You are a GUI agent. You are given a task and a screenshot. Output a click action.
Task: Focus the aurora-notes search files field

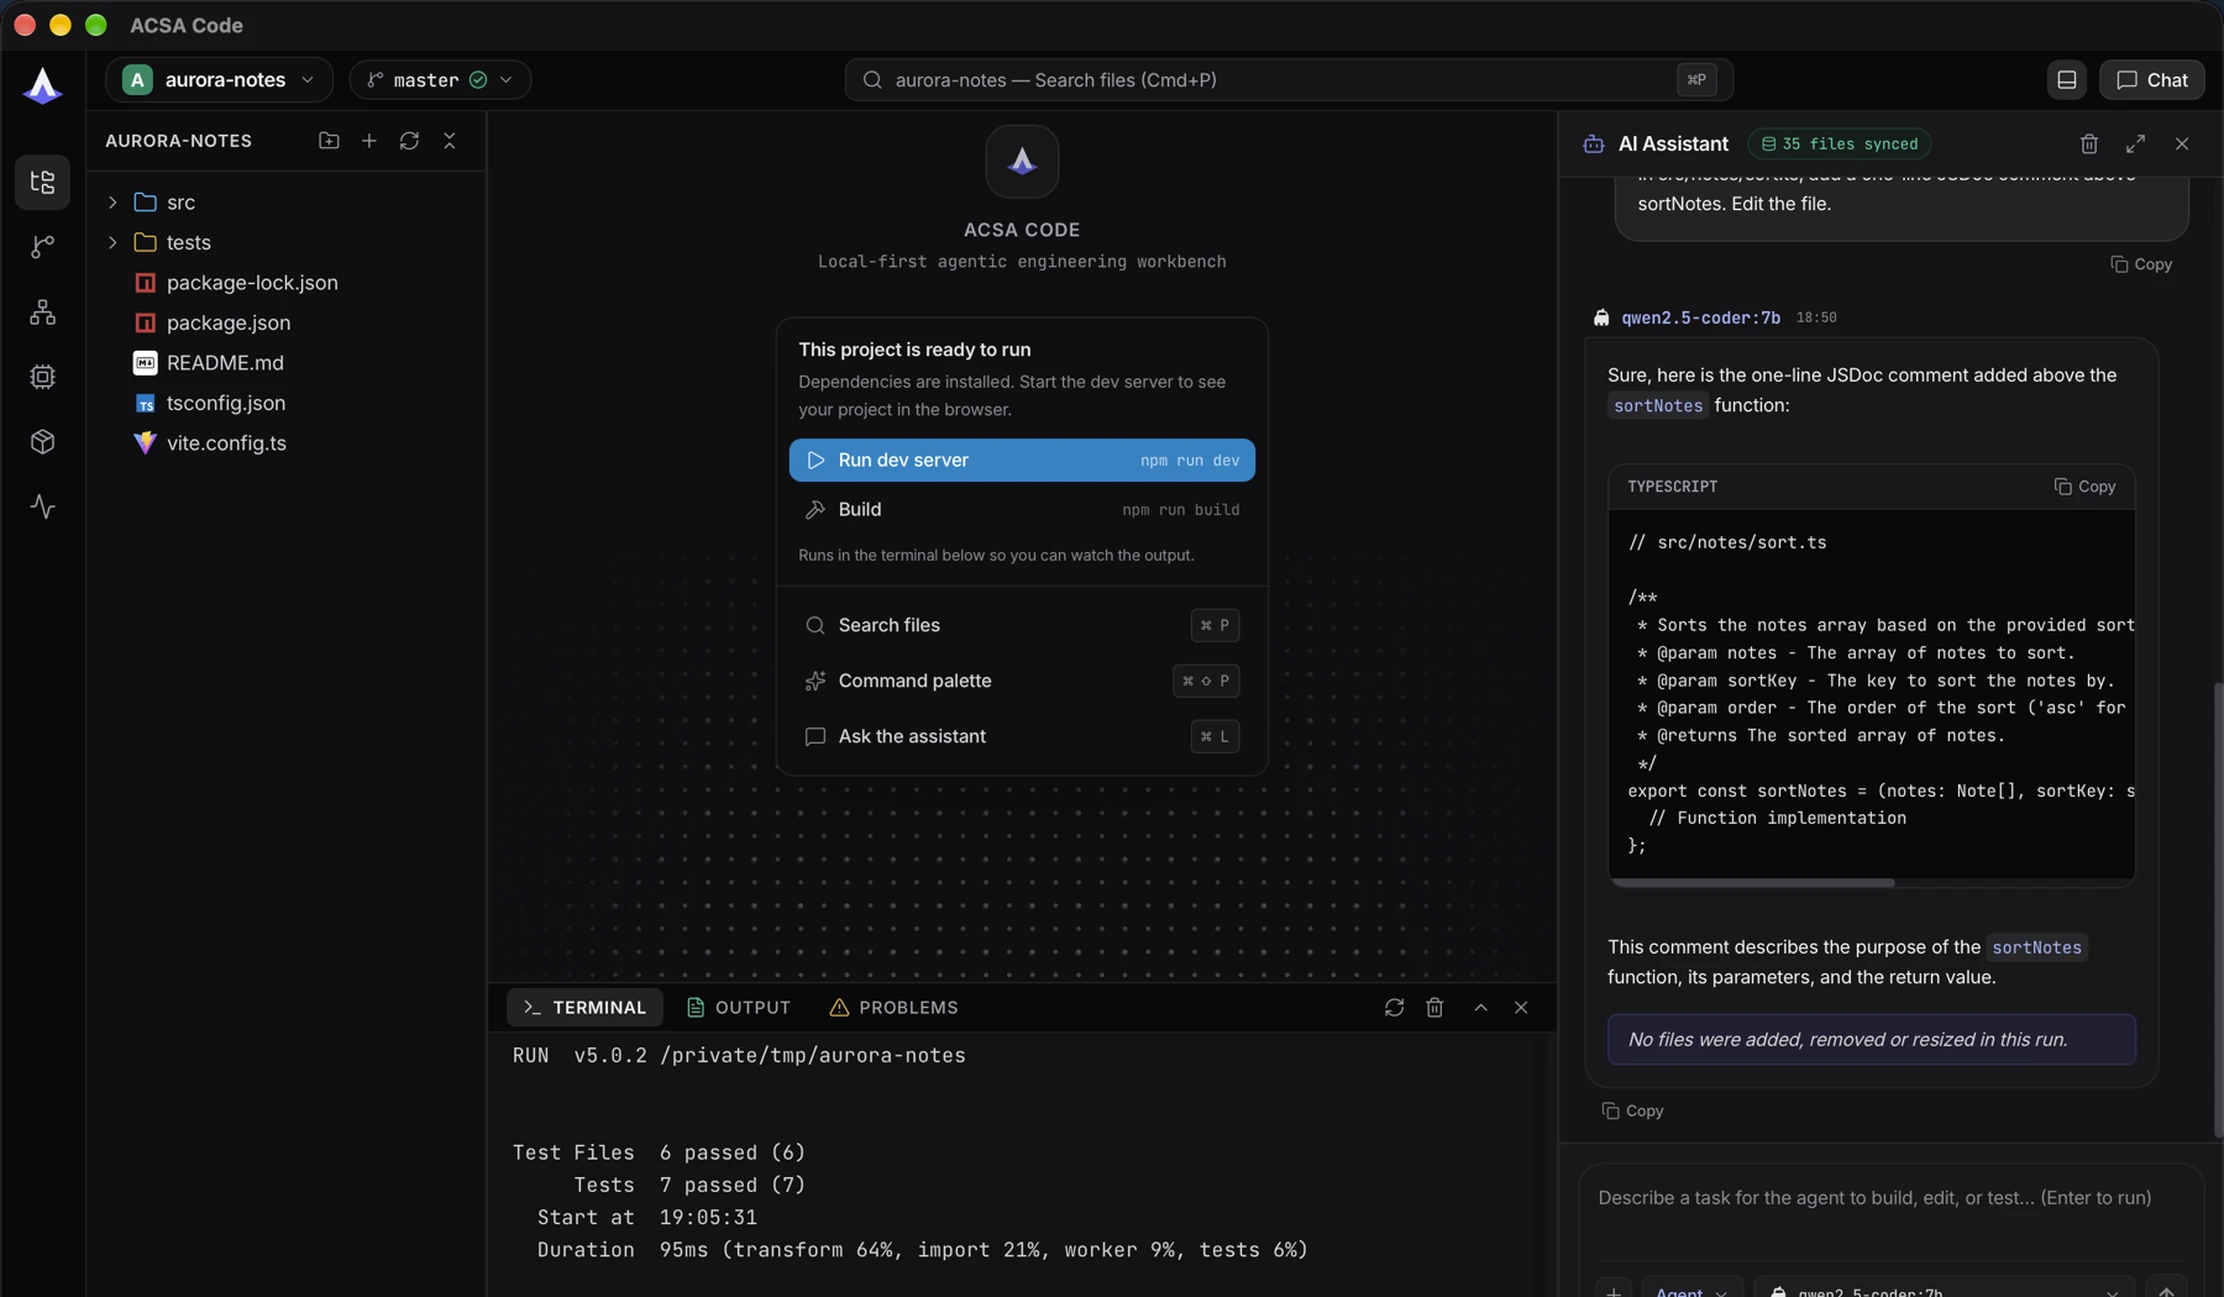[x=1288, y=80]
